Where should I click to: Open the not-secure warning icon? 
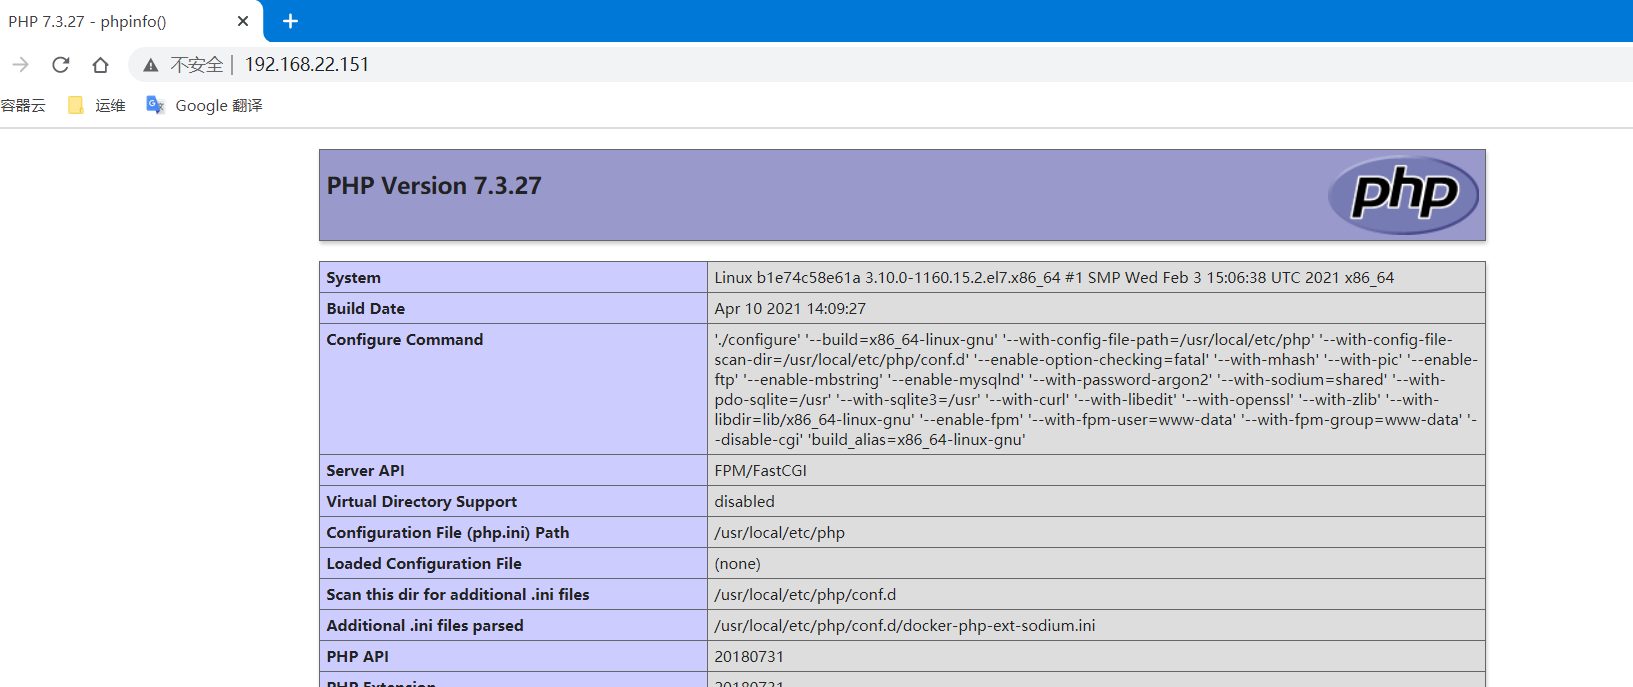151,65
